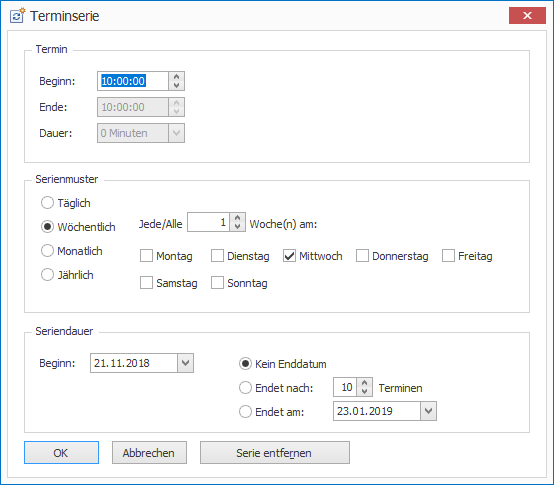Open the Dauer duration dropdown
Image resolution: width=554 pixels, height=485 pixels.
(176, 133)
